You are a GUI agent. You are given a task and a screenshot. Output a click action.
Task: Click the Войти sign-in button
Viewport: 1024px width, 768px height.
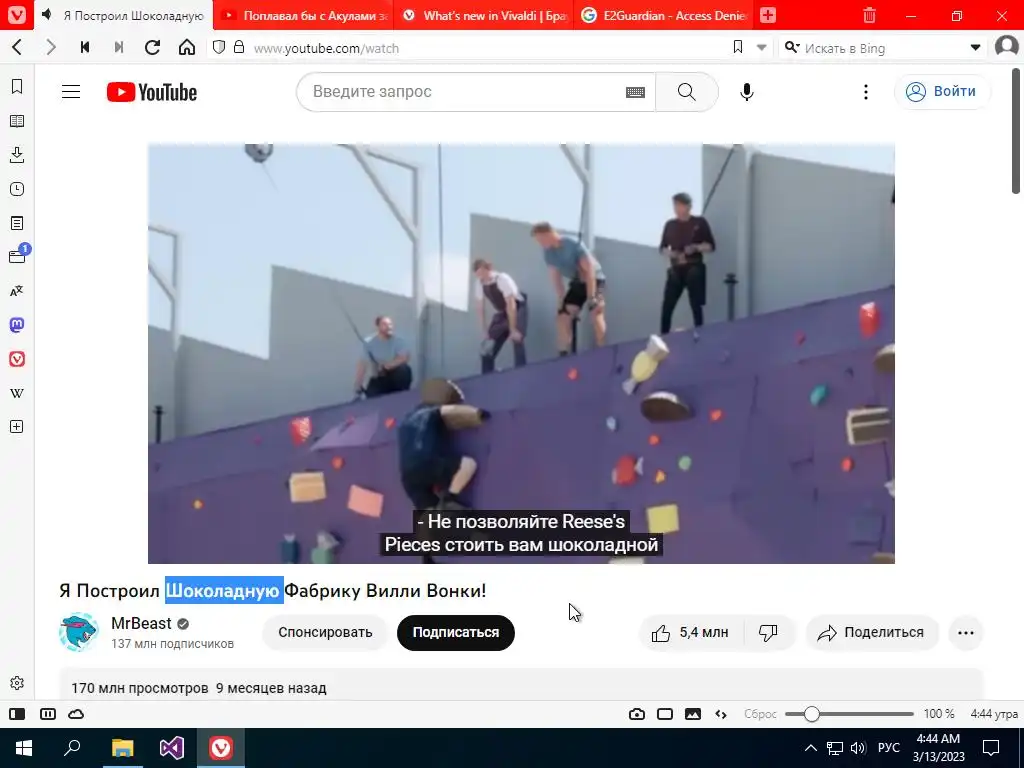point(942,91)
